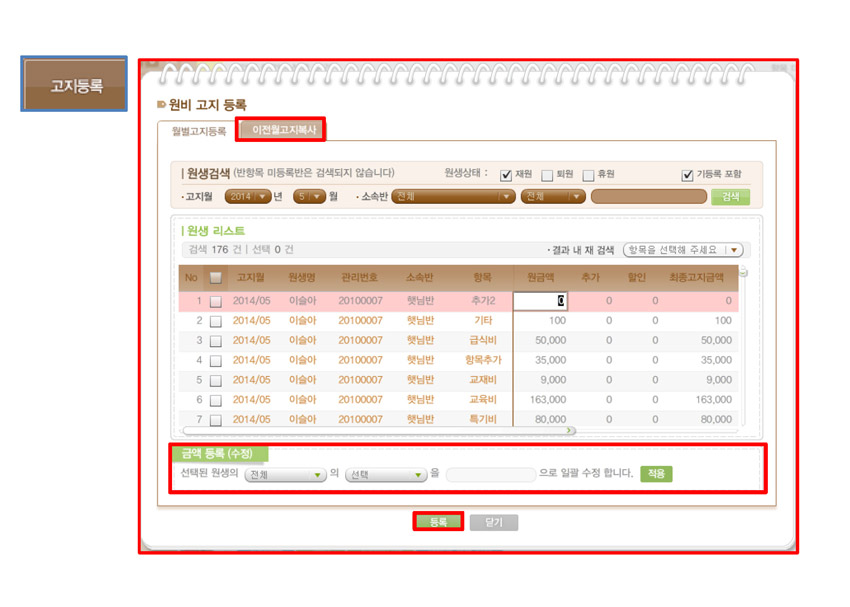Select the 월별고지등록 tab
This screenshot has width=850, height=607.
pos(197,132)
